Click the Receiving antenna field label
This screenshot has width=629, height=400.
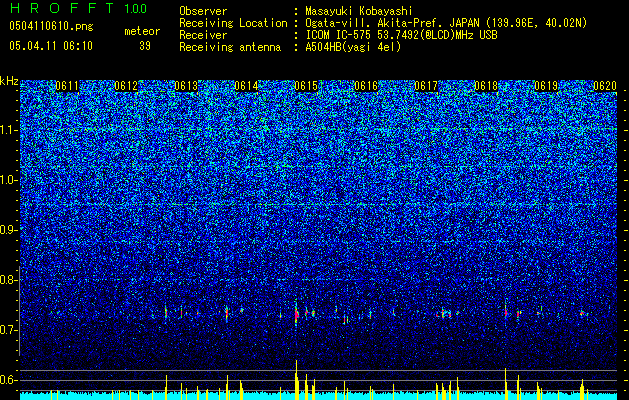(x=230, y=47)
